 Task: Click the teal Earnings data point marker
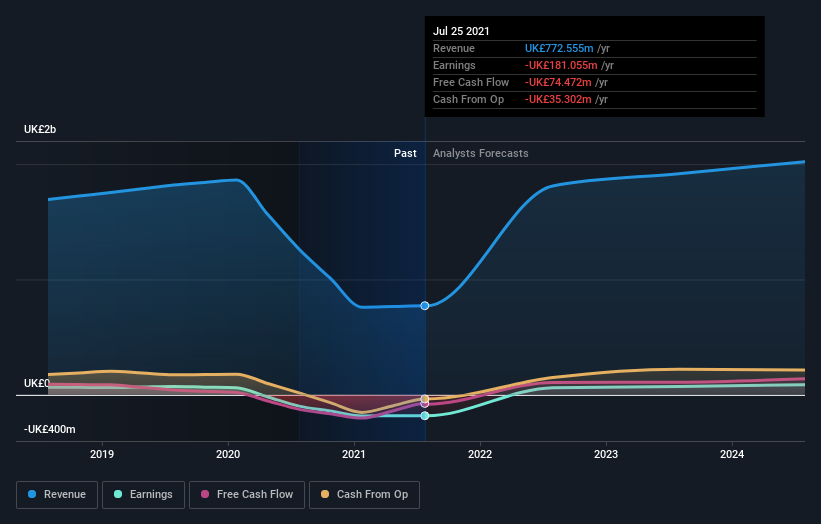tap(425, 416)
